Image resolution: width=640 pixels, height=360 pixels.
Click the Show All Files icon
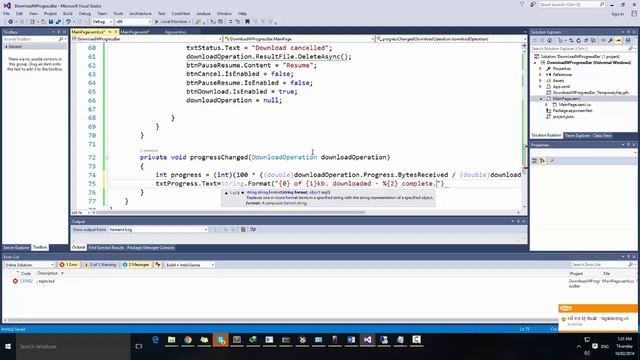pos(593,40)
